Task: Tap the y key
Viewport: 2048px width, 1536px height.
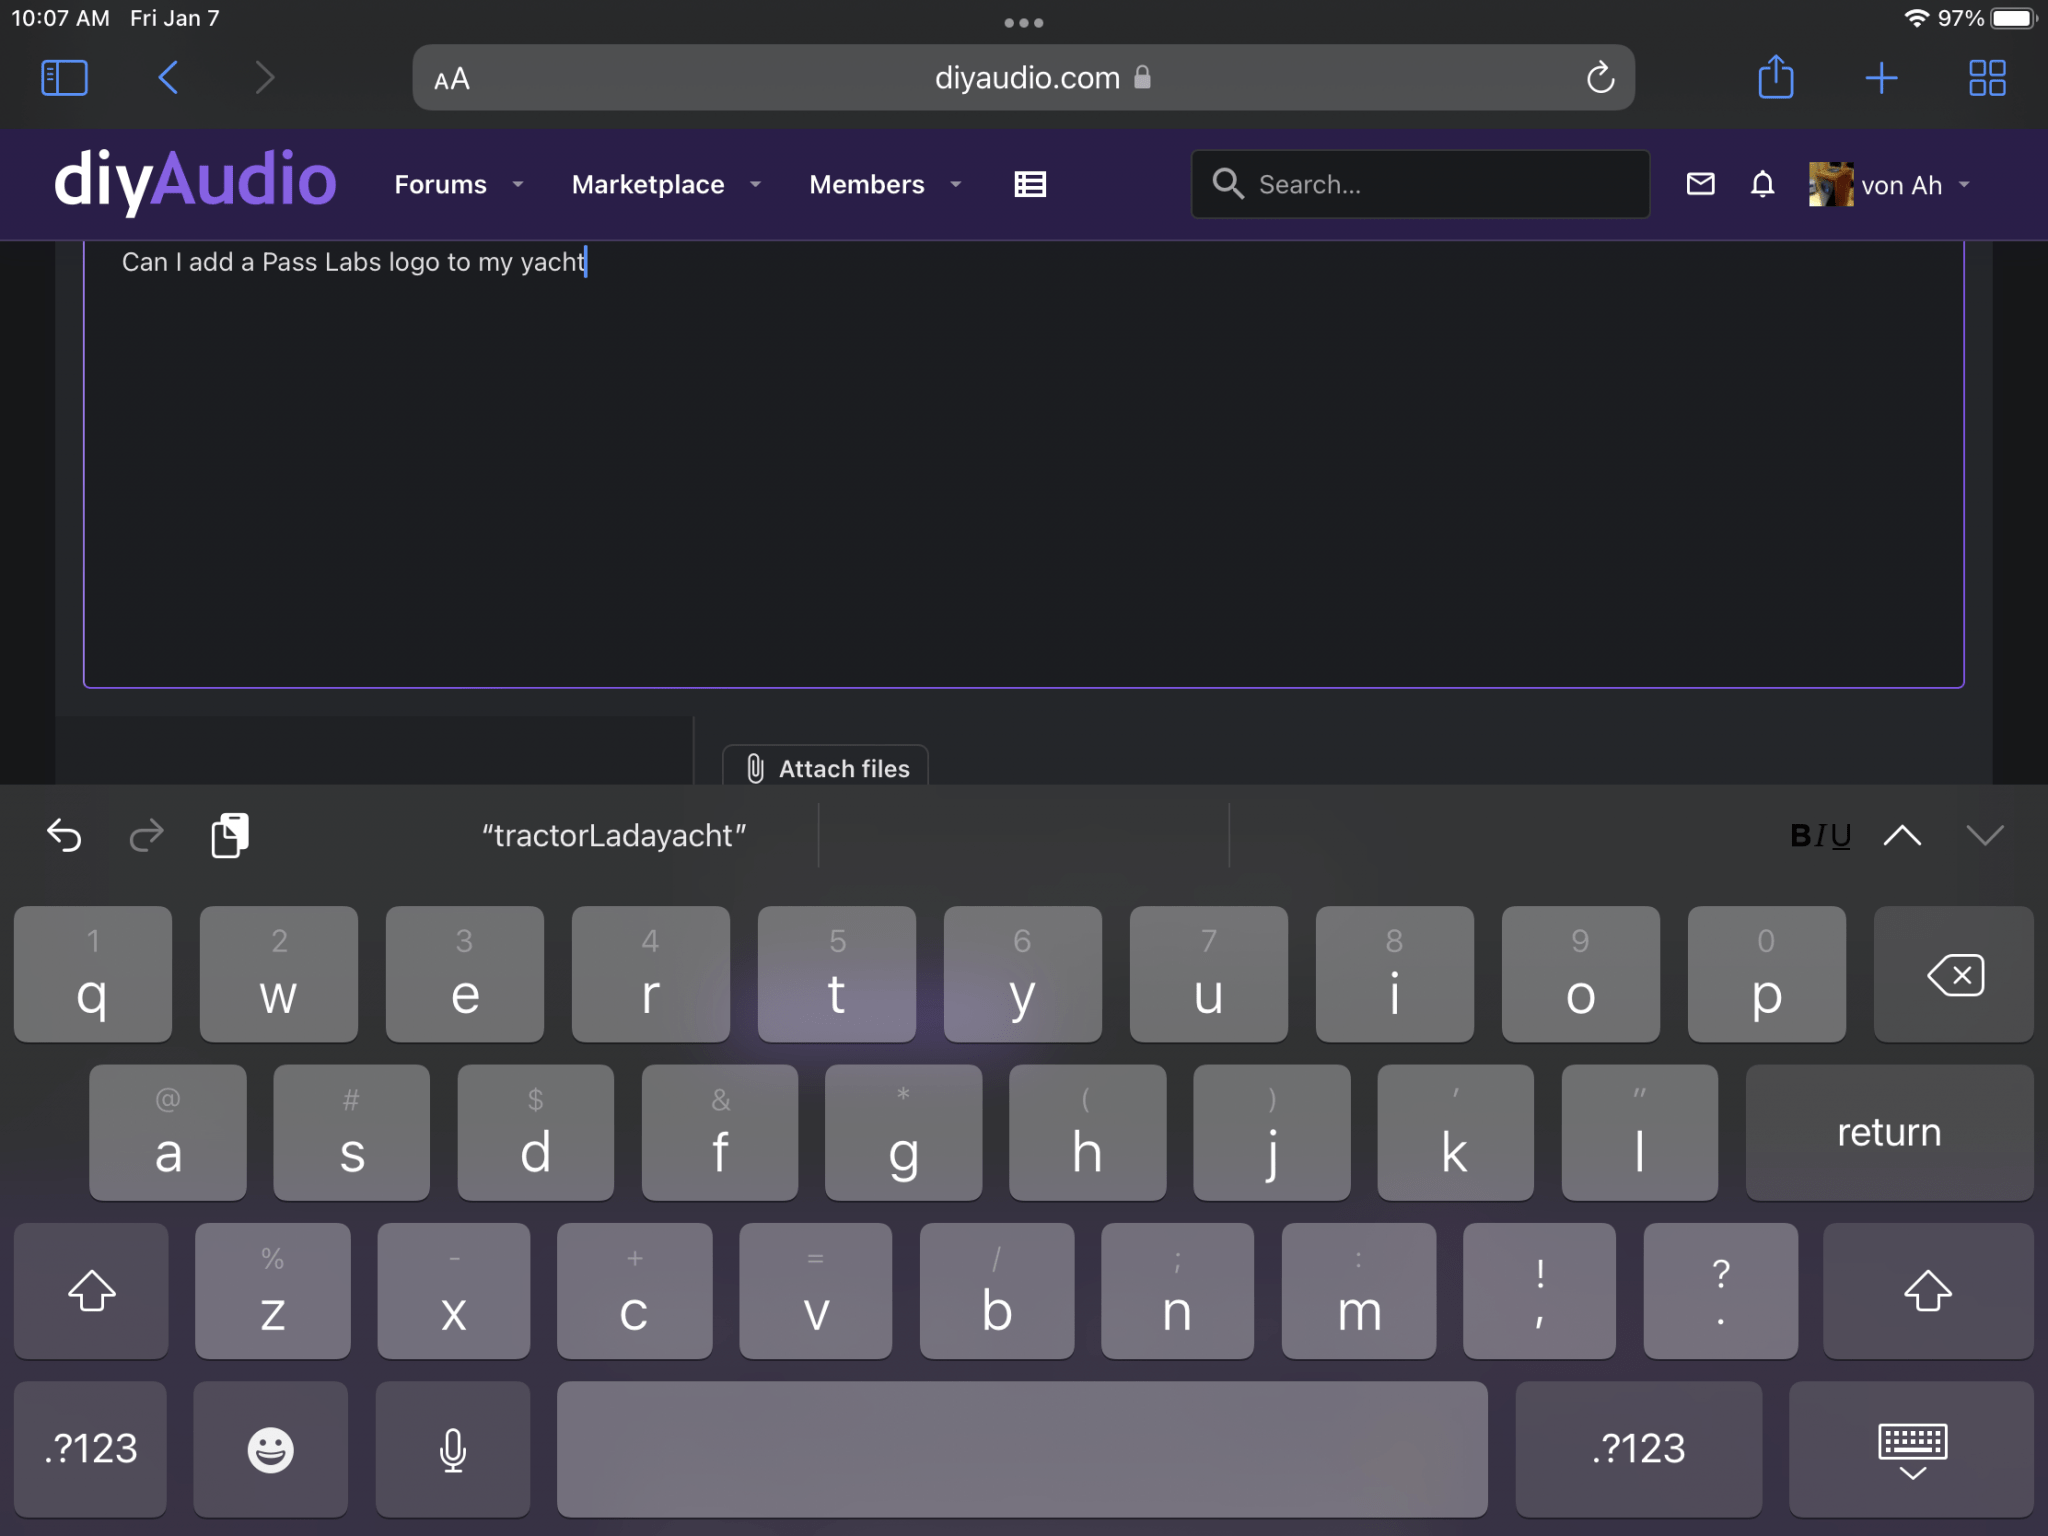Action: tap(1023, 974)
